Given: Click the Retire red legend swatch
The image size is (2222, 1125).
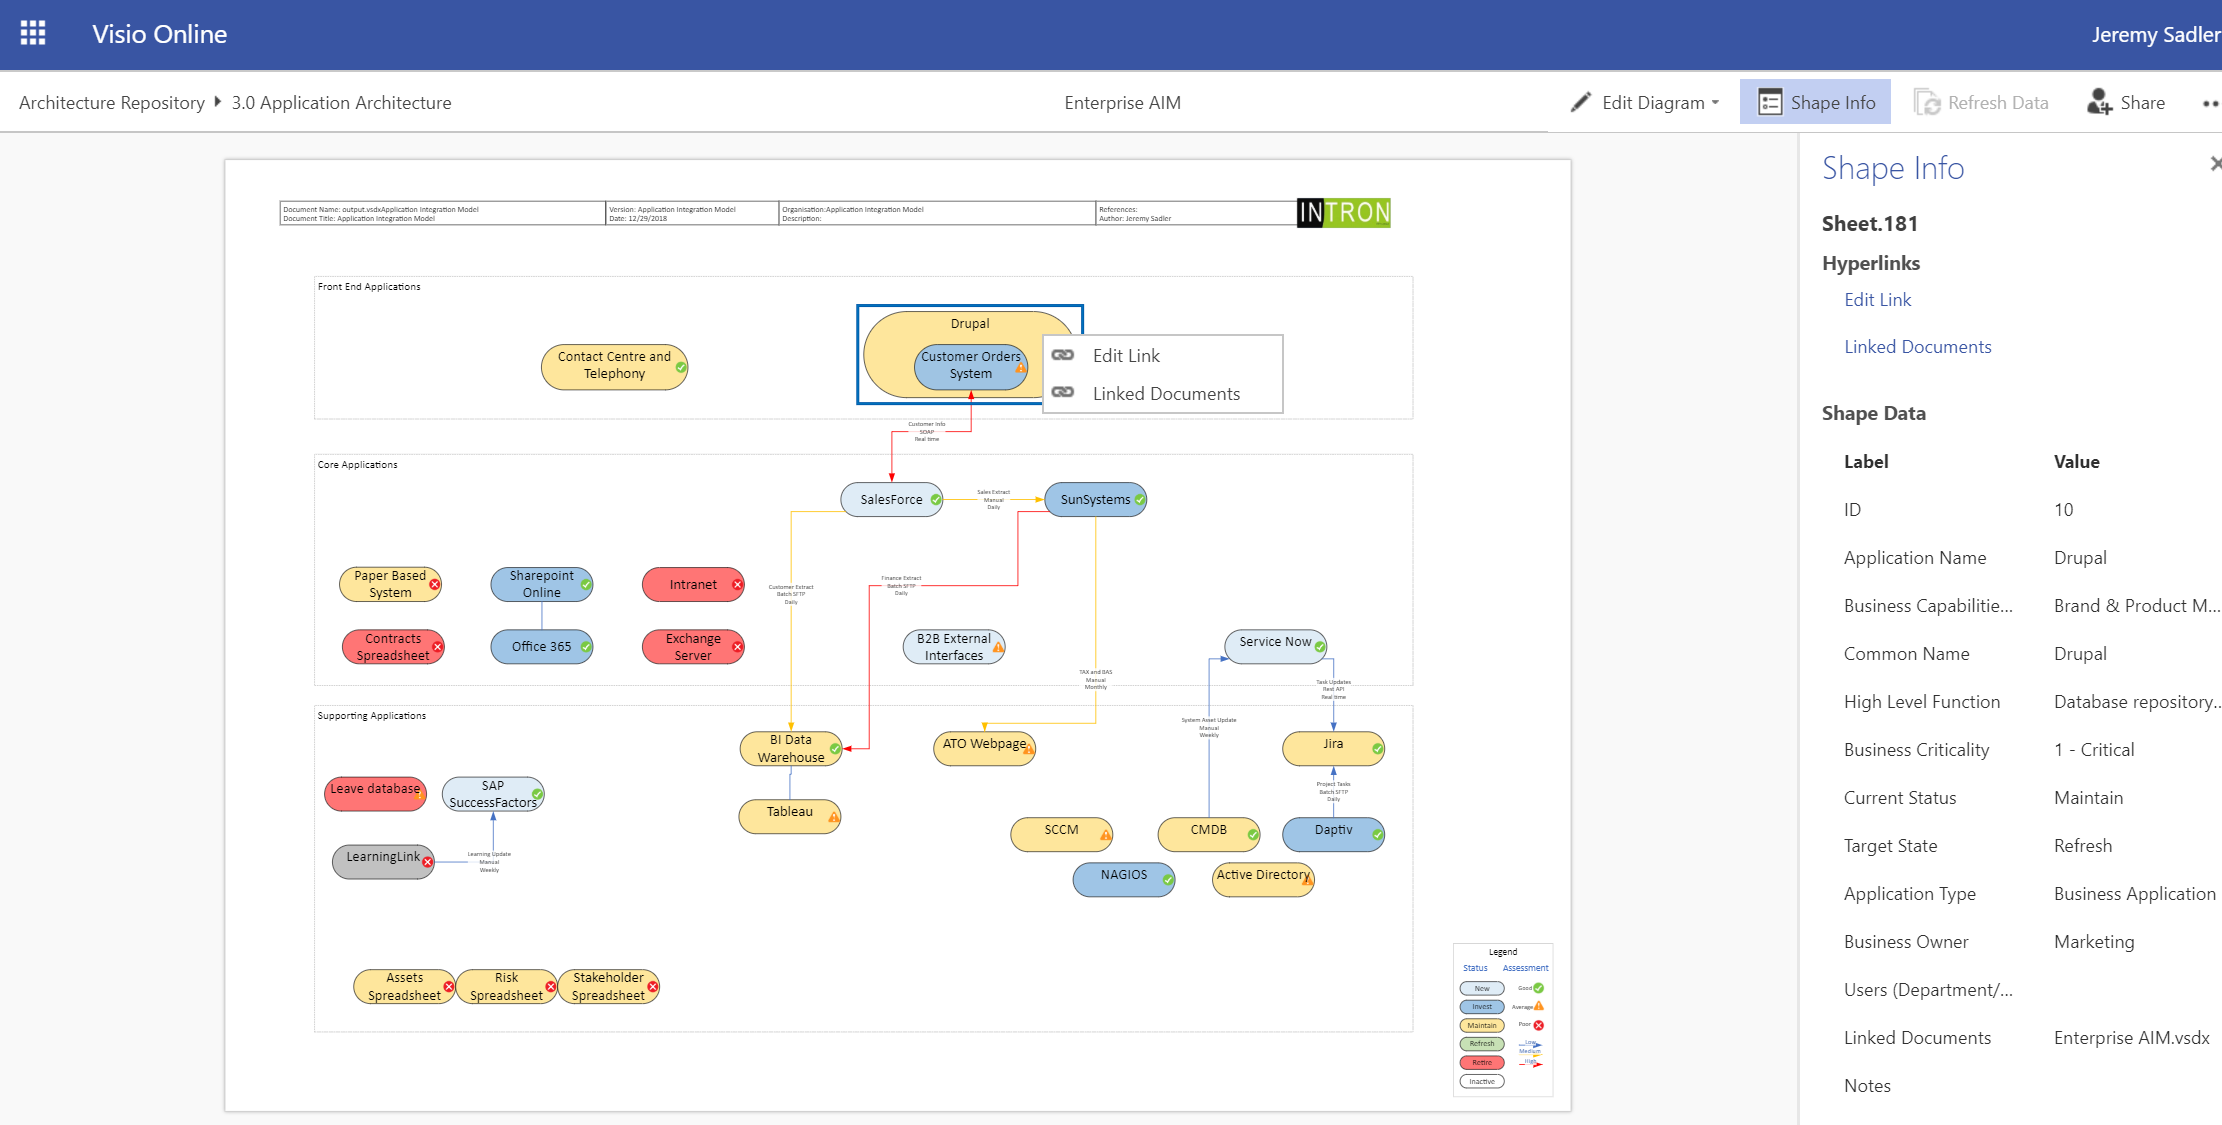Looking at the screenshot, I should point(1481,1063).
